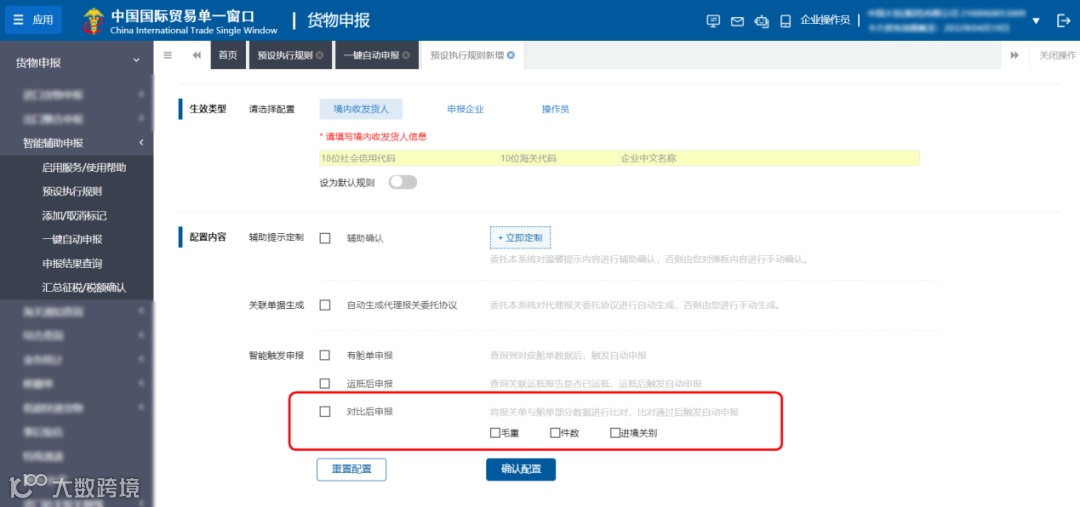
Task: Click the 重置配置 button
Action: [x=351, y=469]
